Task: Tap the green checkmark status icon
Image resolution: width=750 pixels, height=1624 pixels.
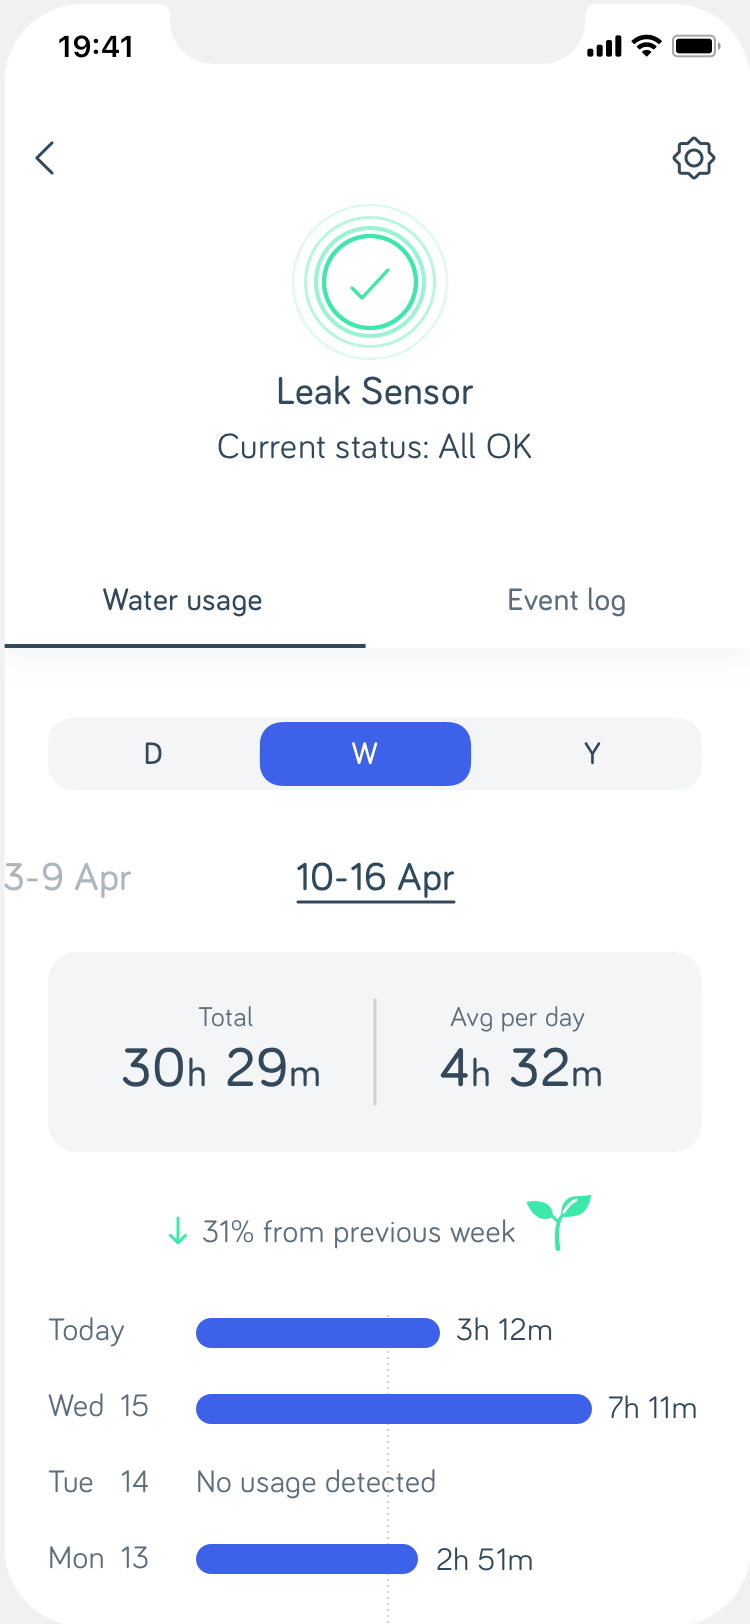Action: pyautogui.click(x=370, y=283)
